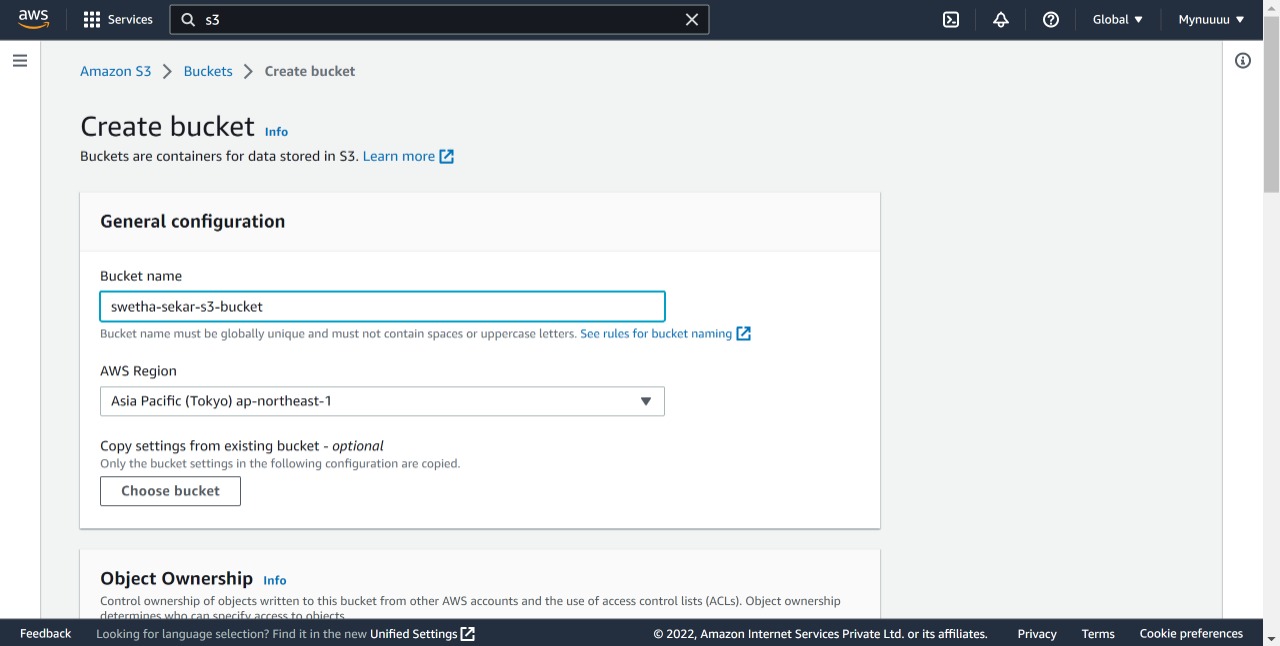Viewport: 1280px width, 646px height.
Task: Click the search magnifier icon
Action: point(188,19)
